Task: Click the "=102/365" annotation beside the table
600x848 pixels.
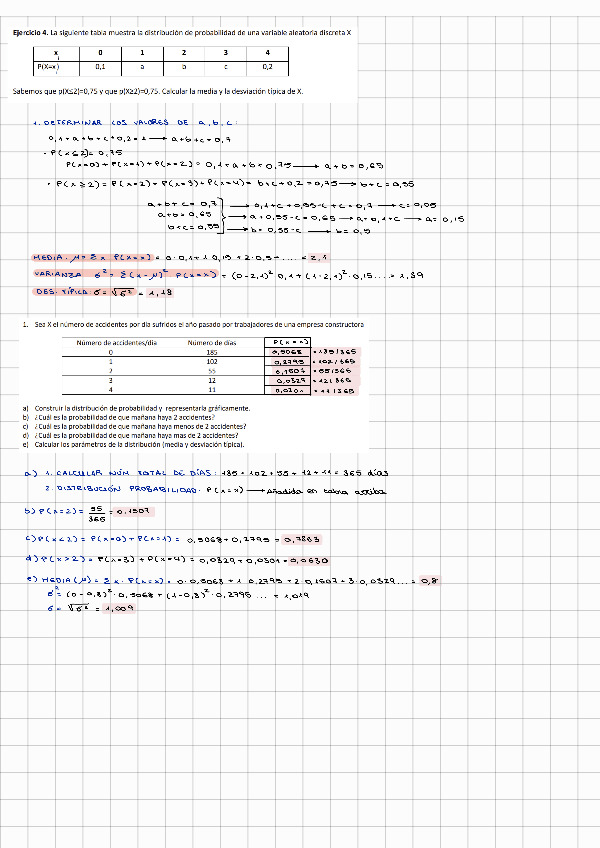Action: tap(334, 362)
